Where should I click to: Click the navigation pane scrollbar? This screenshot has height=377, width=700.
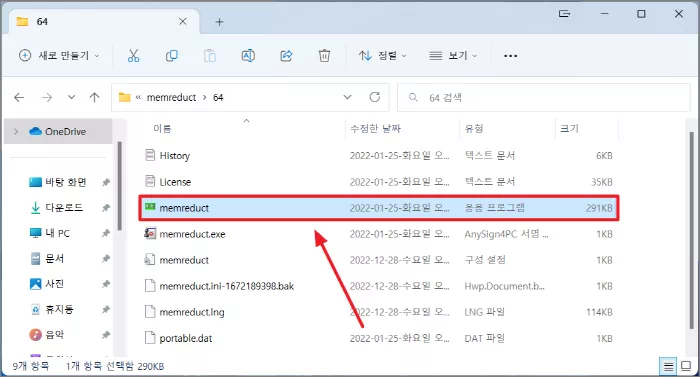[x=119, y=186]
